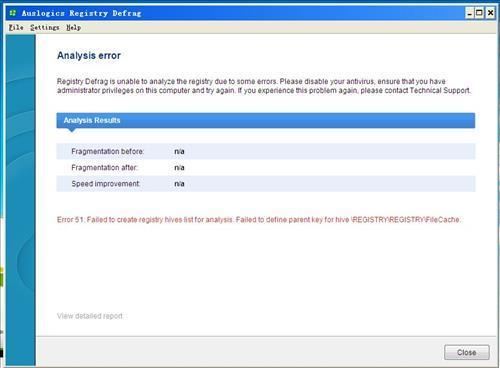Click the Fragmentation before label
Viewport: 500px width, 368px height.
(x=107, y=151)
